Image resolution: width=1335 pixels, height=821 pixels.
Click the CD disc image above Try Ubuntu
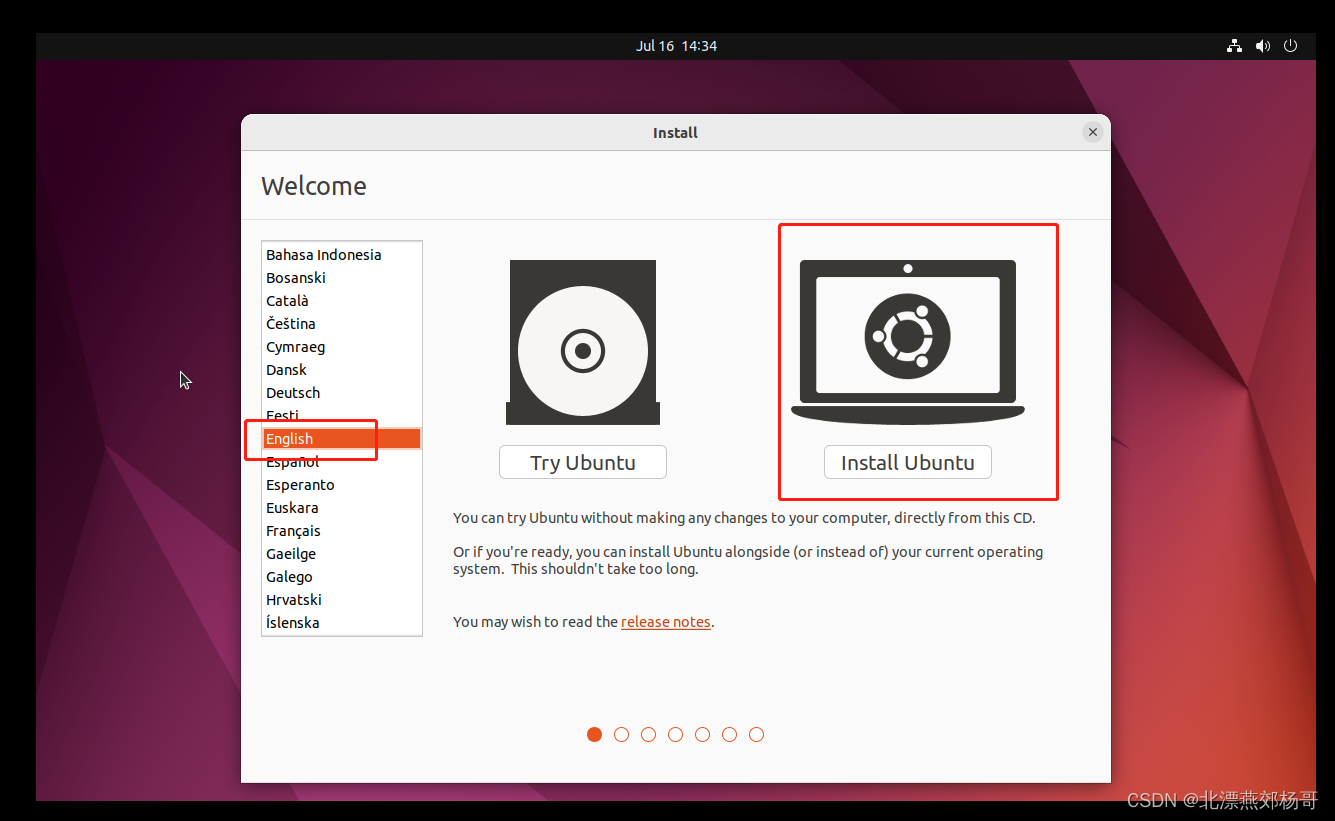(583, 342)
